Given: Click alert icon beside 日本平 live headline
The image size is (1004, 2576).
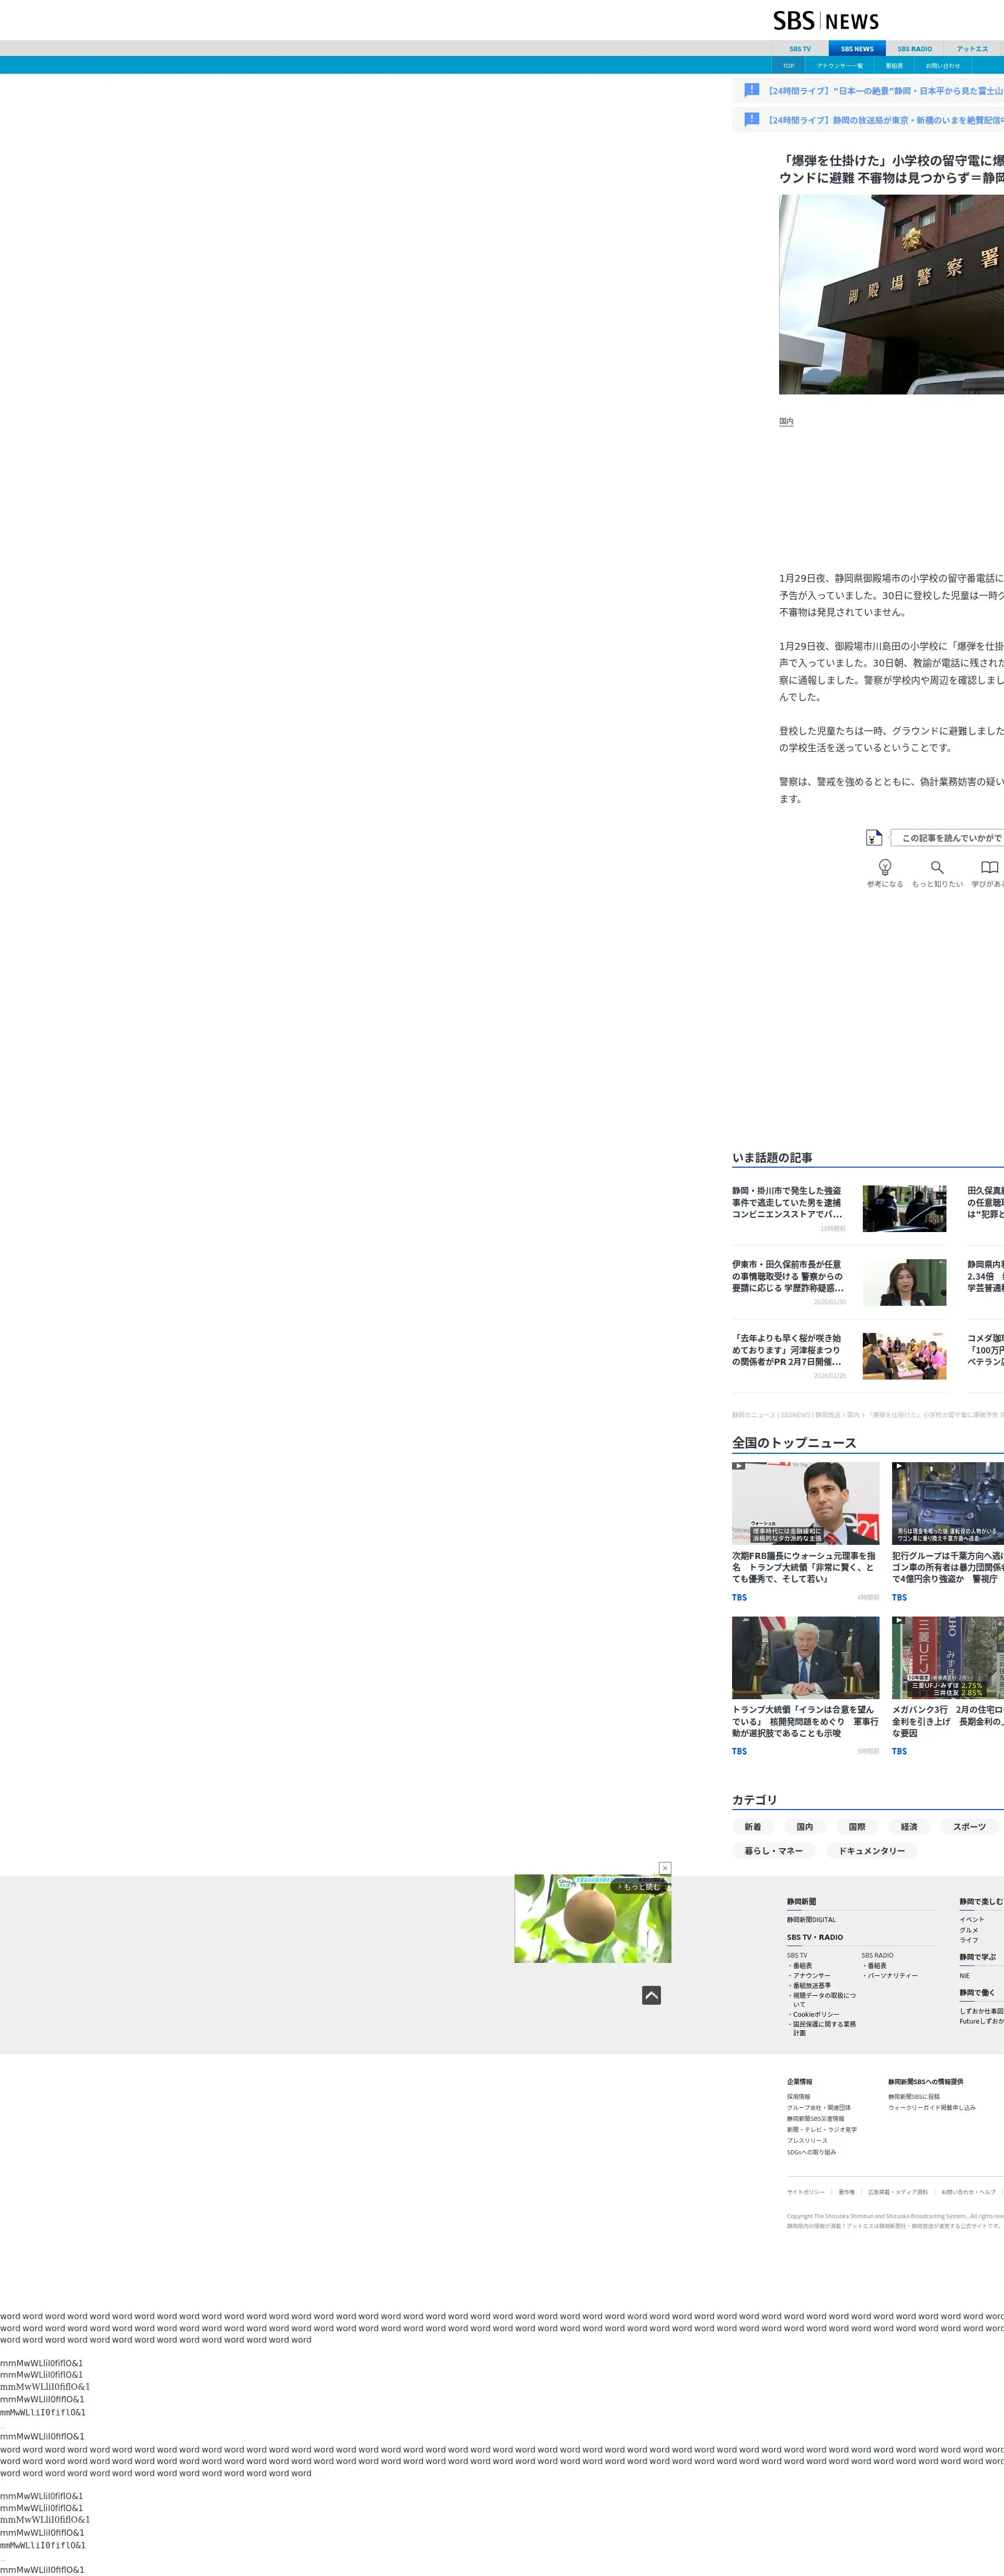Looking at the screenshot, I should click(x=752, y=90).
